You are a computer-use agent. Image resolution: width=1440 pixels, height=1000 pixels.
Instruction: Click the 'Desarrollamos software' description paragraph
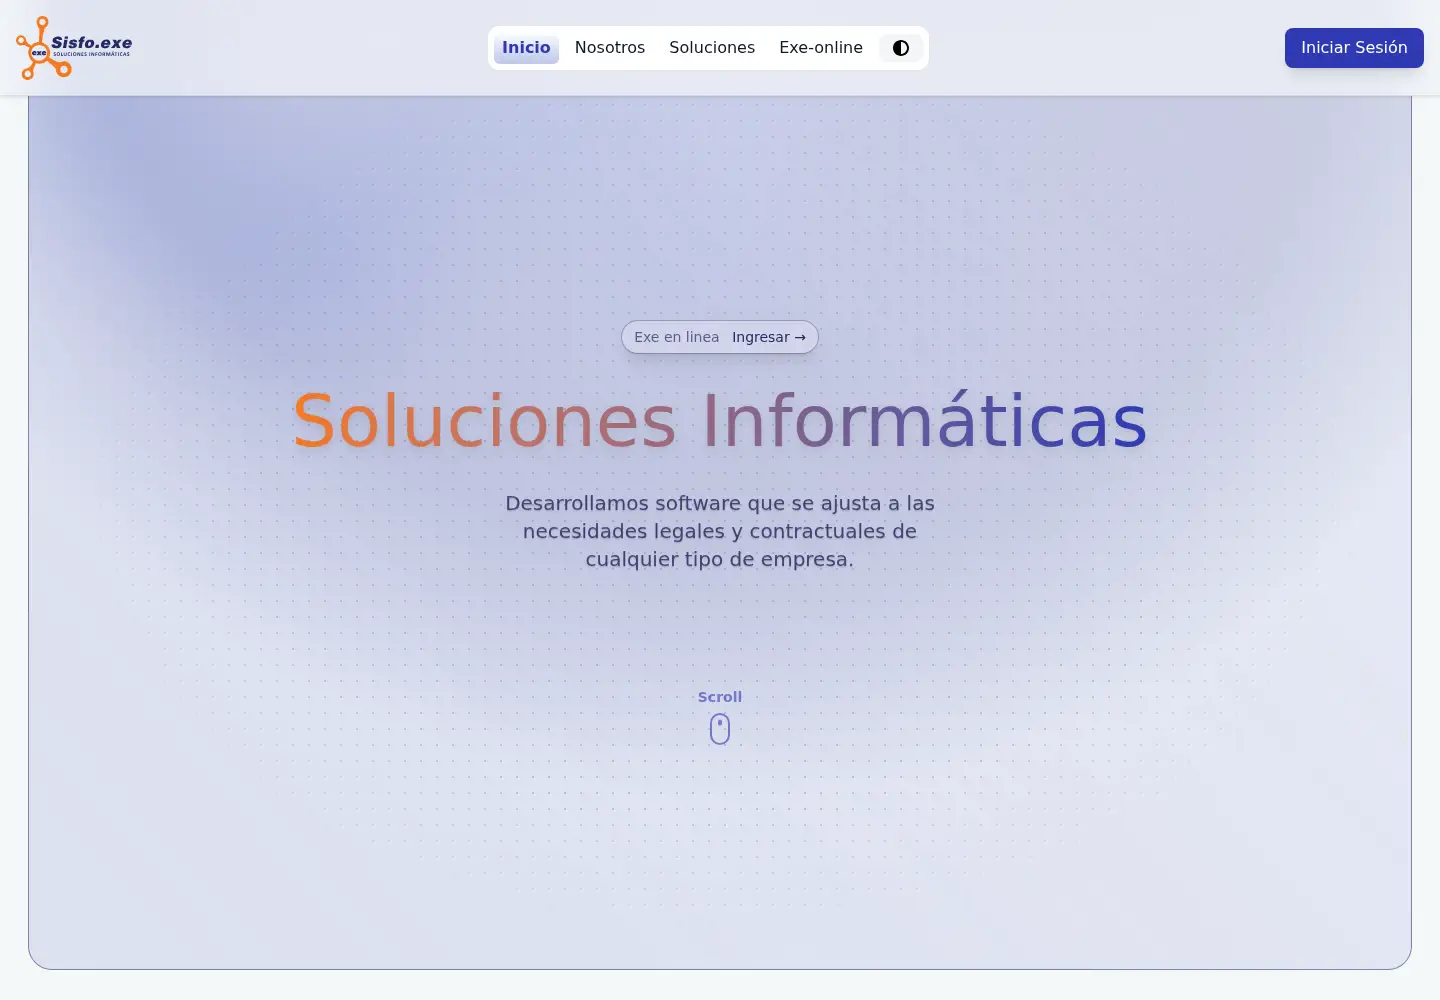[720, 531]
